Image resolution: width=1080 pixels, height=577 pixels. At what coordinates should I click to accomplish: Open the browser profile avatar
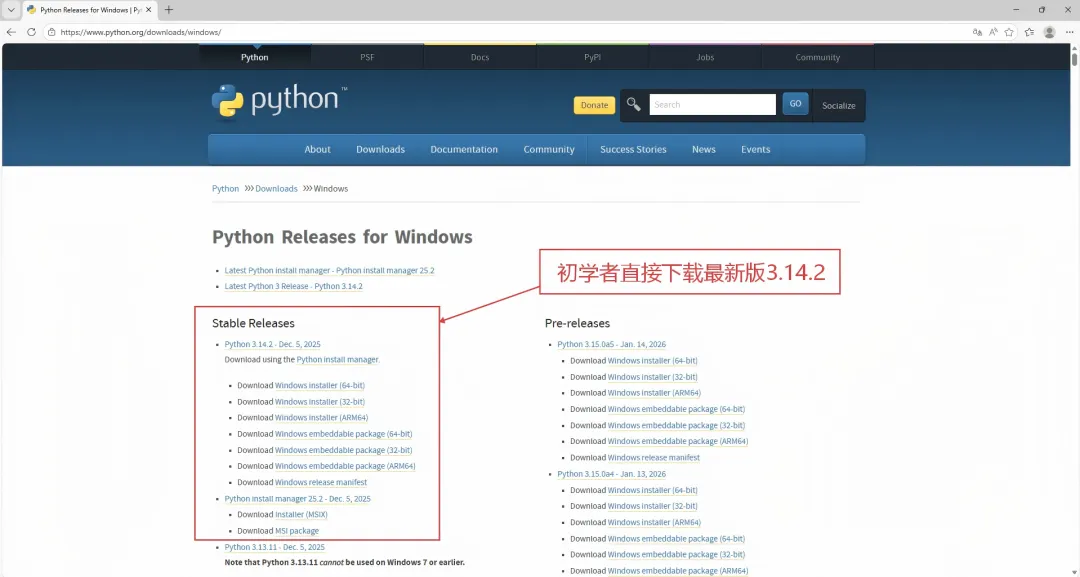click(1049, 32)
